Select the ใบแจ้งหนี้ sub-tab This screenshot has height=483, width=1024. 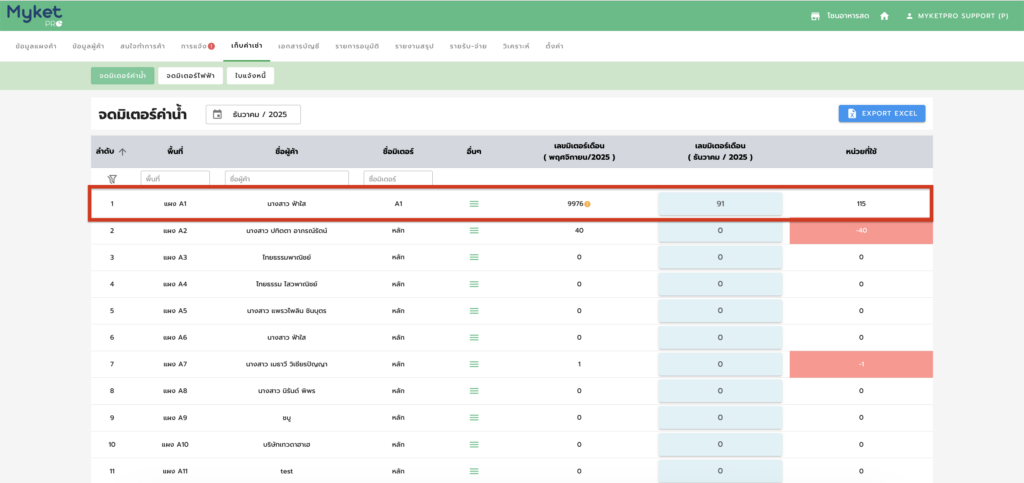tap(250, 75)
